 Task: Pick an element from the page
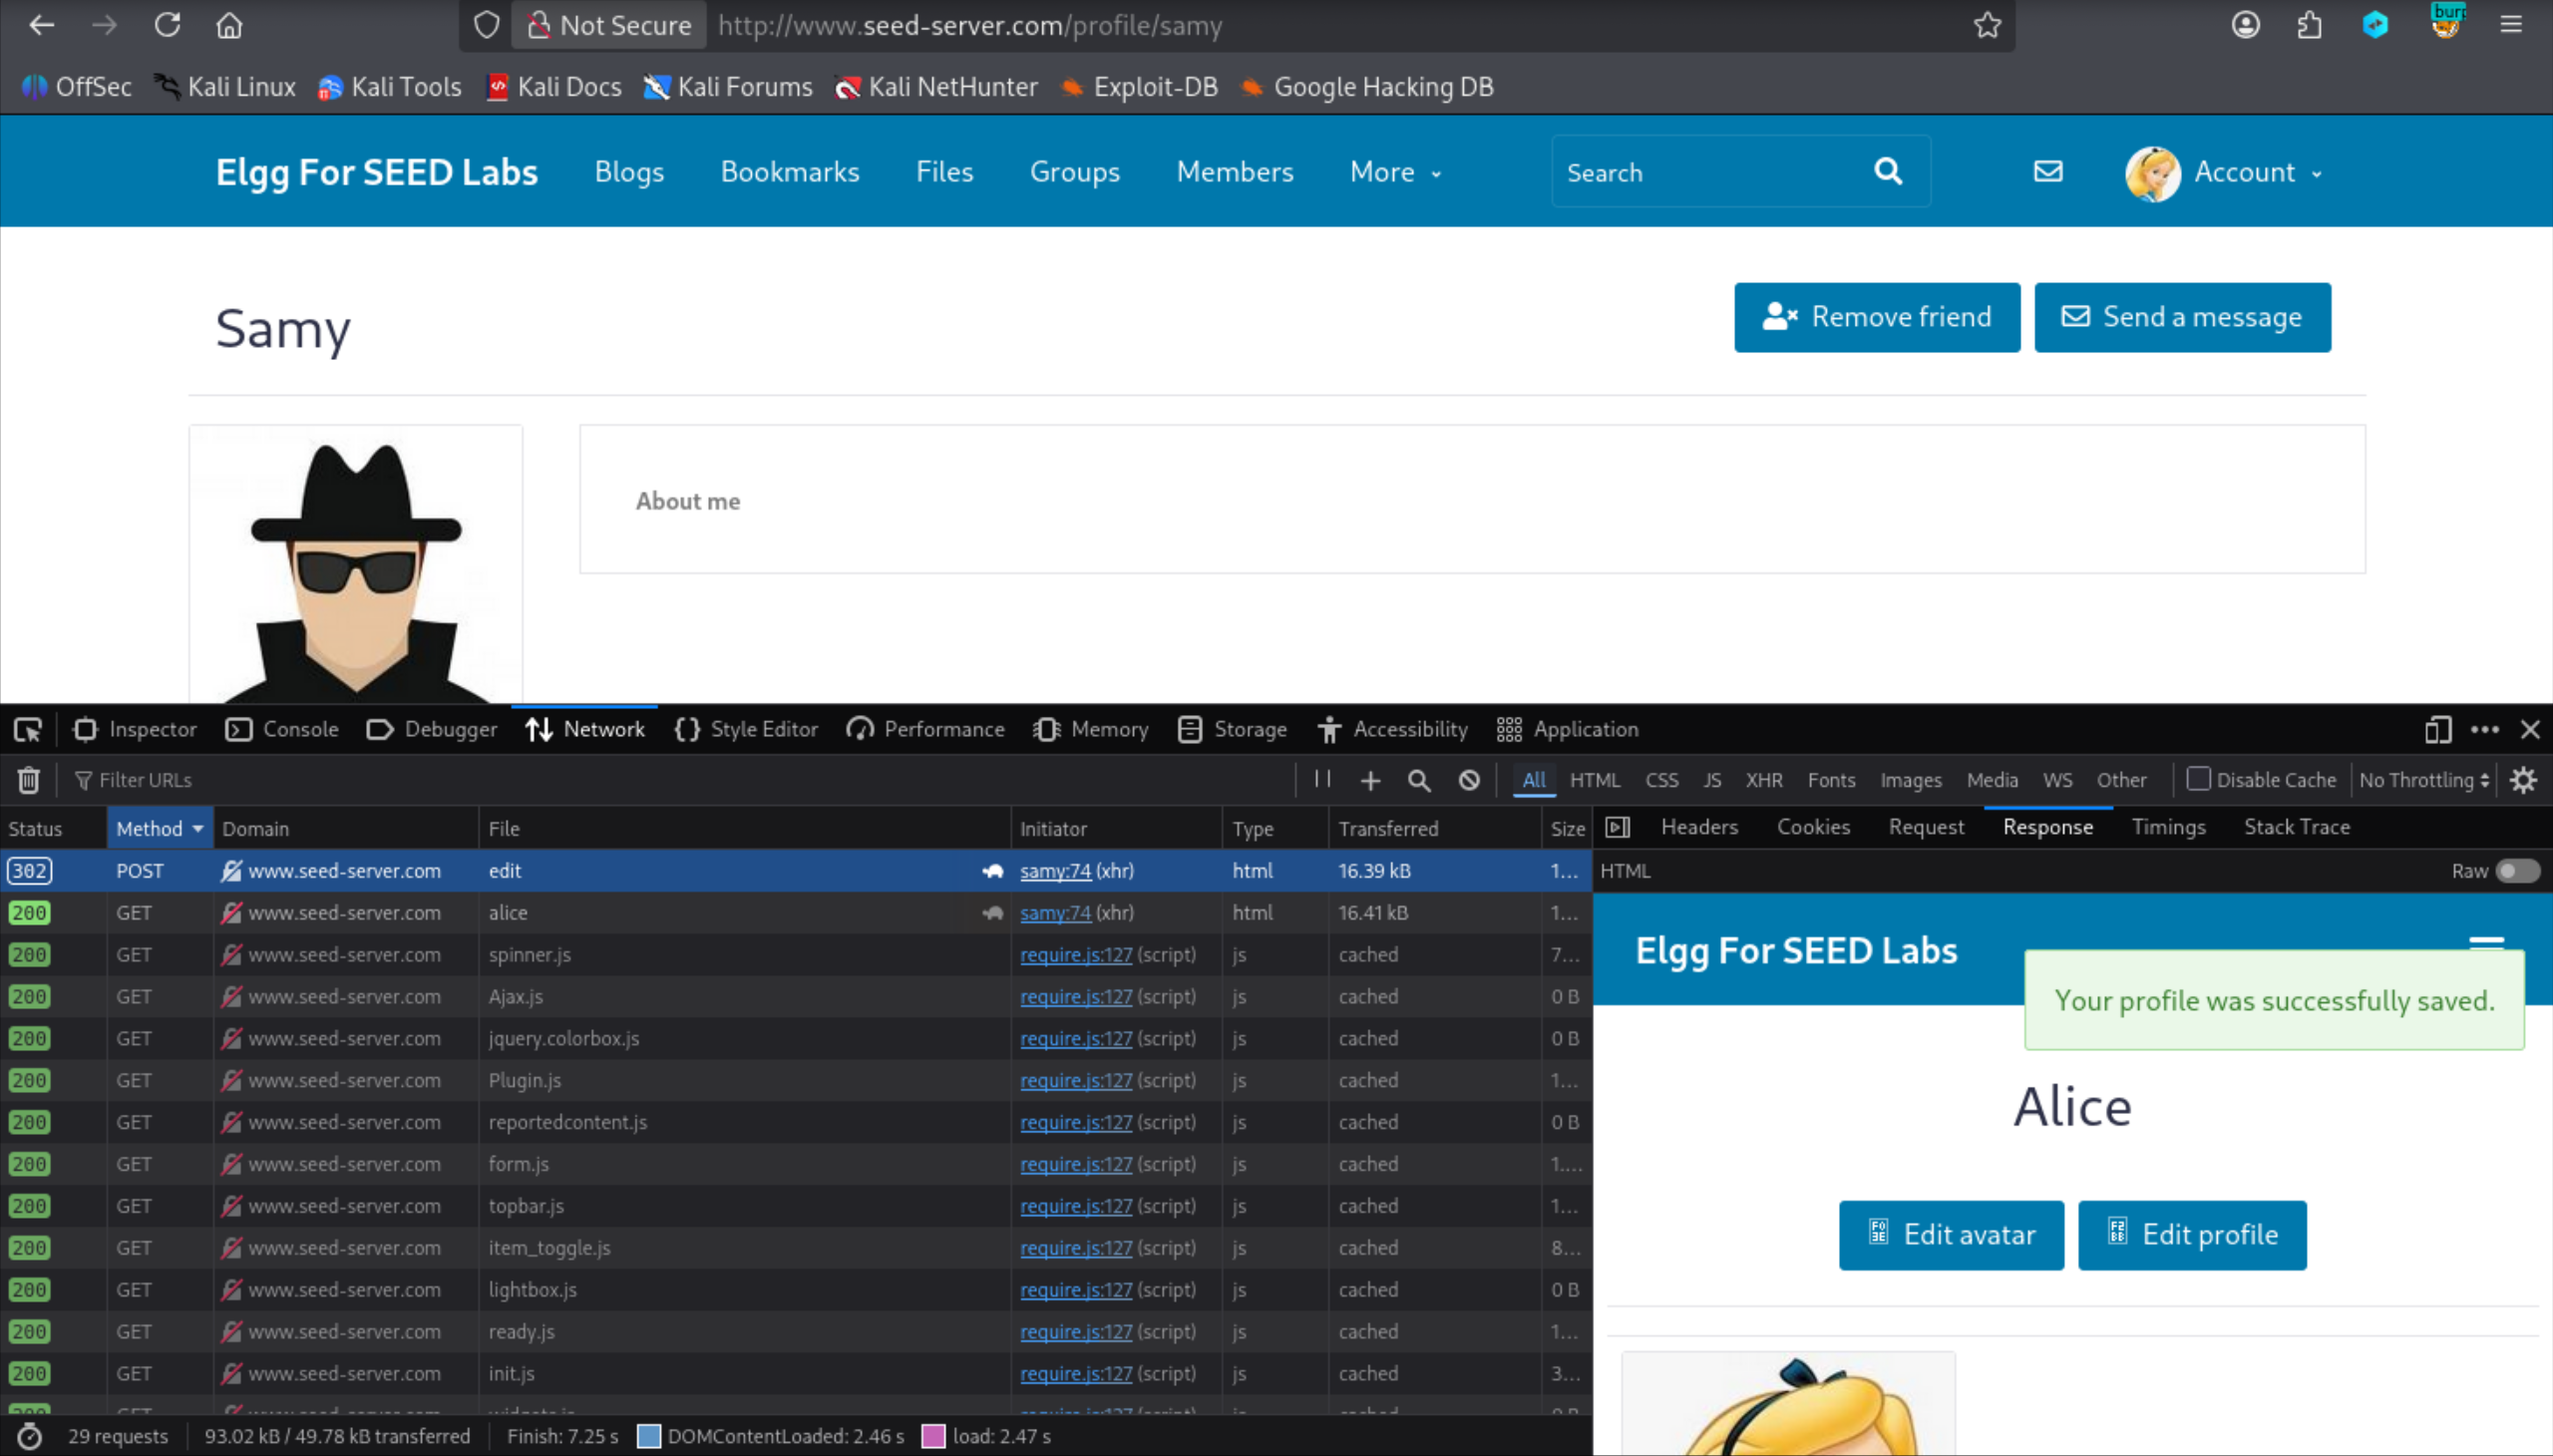coord(28,730)
